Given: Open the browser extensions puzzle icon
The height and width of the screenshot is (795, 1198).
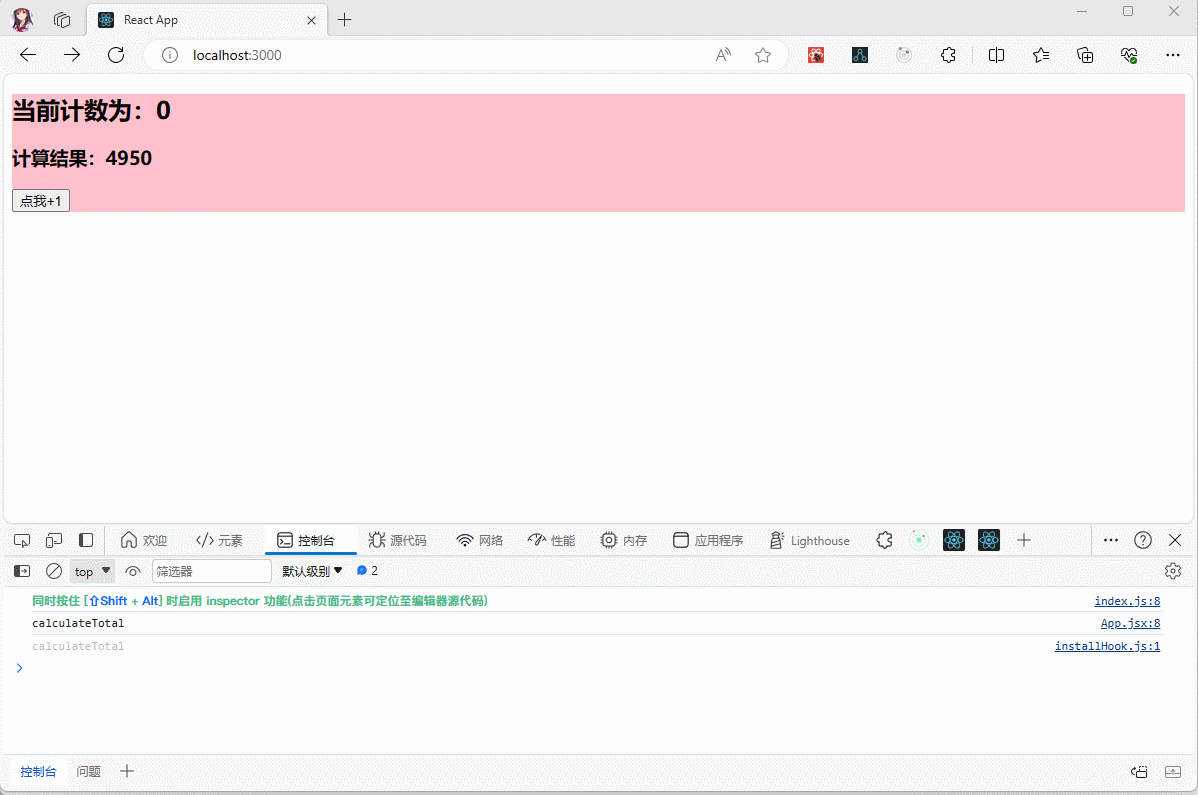Looking at the screenshot, I should pyautogui.click(x=948, y=55).
